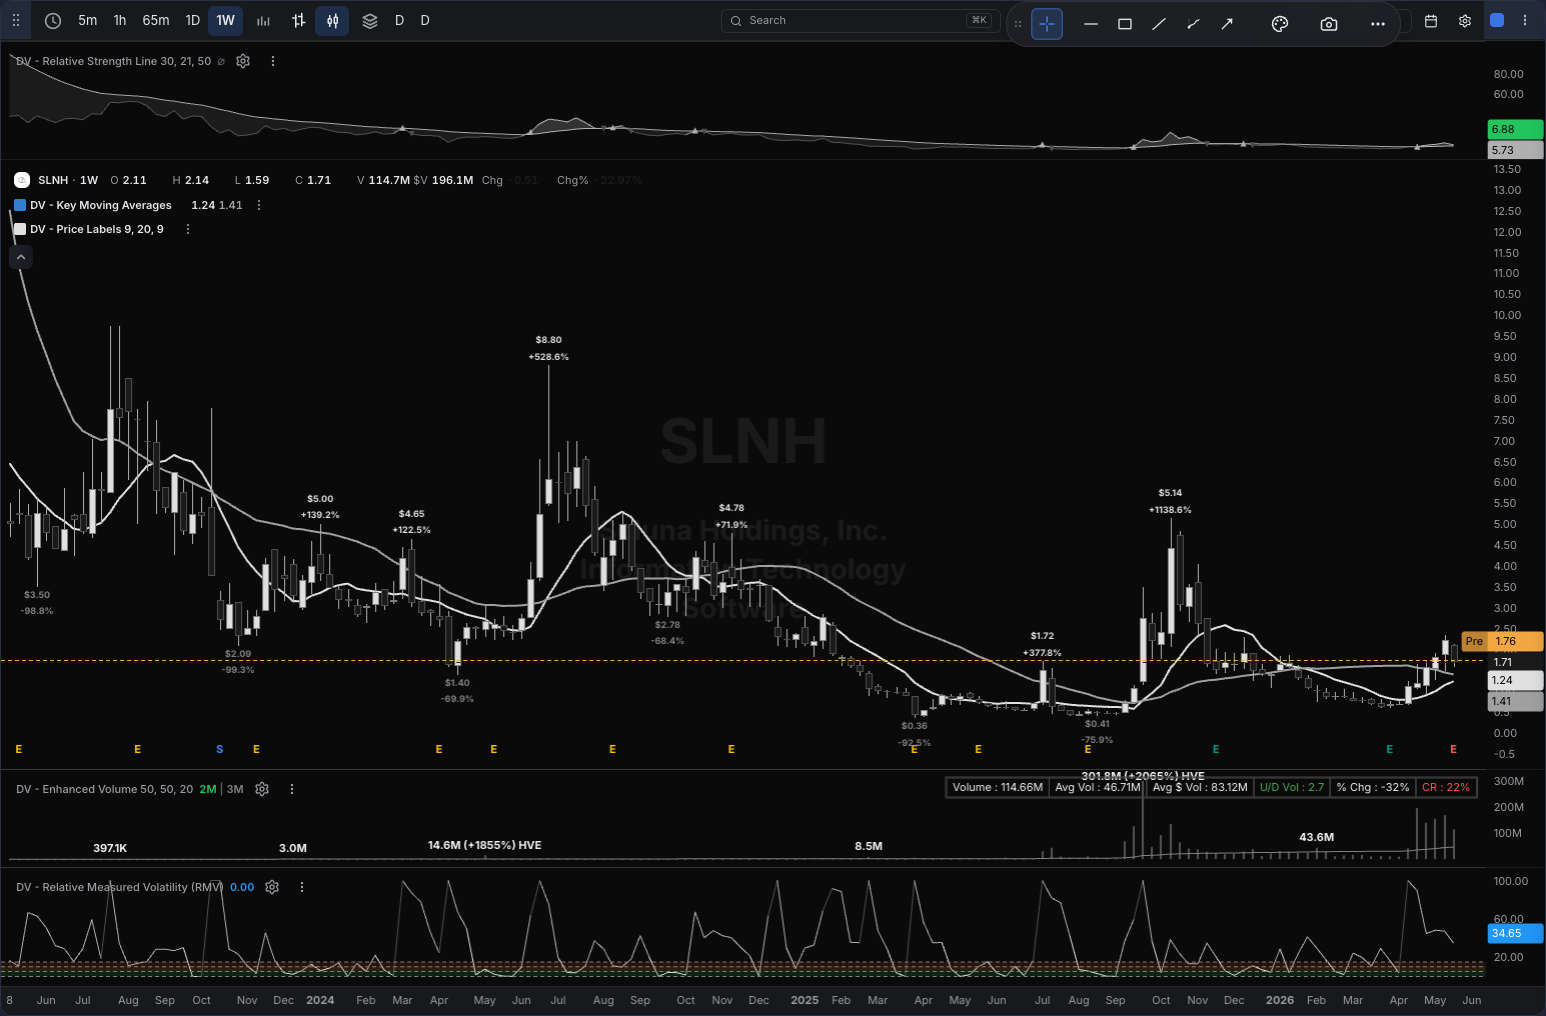Click the blue square color swatch
1546x1016 pixels.
1497,20
